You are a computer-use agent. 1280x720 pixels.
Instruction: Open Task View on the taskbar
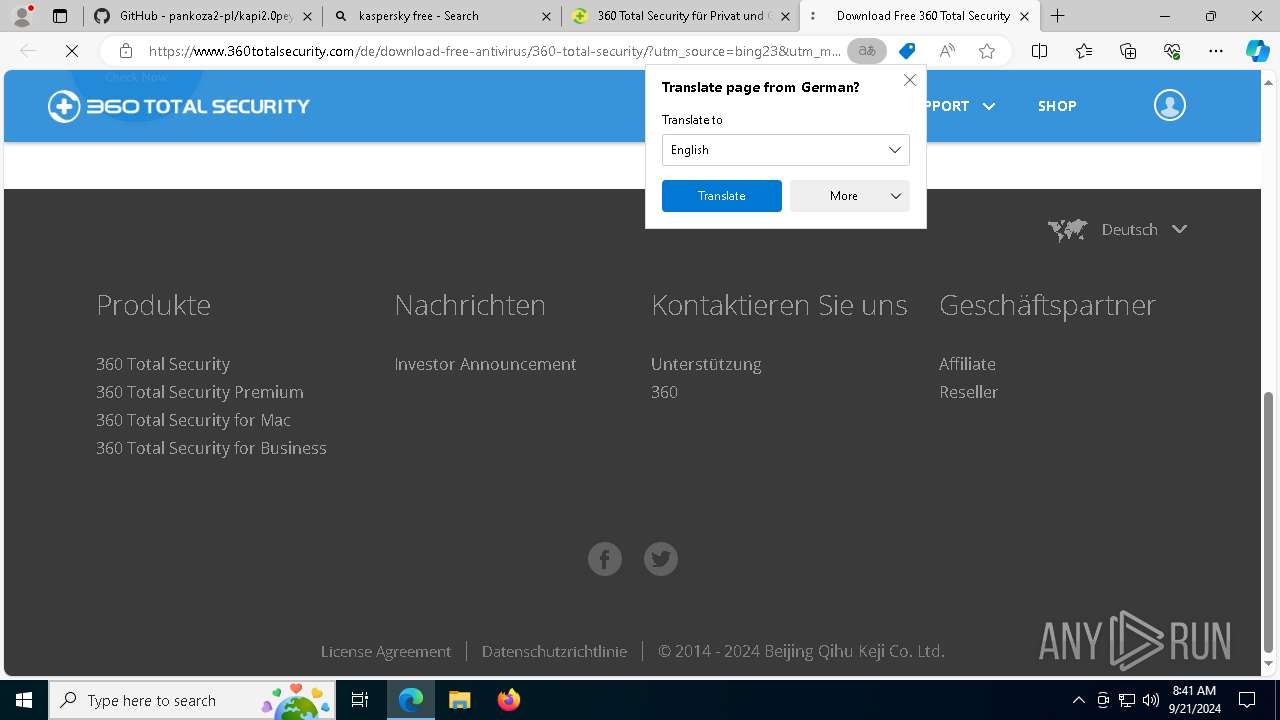(360, 700)
